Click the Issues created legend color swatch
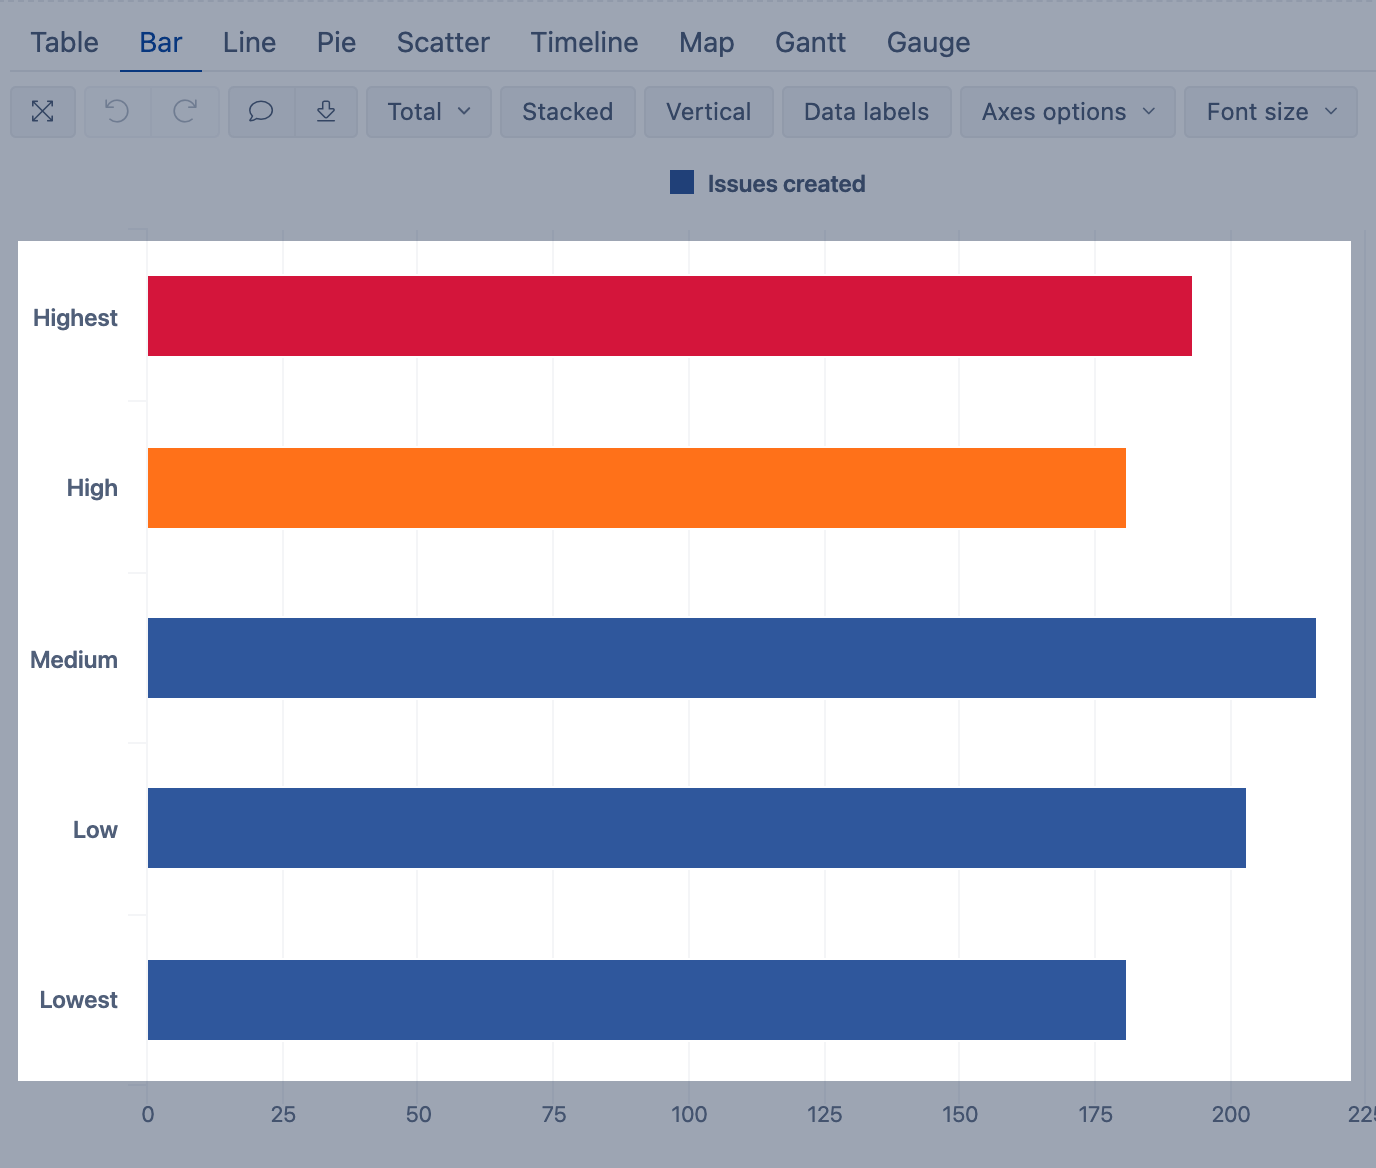 [x=682, y=182]
